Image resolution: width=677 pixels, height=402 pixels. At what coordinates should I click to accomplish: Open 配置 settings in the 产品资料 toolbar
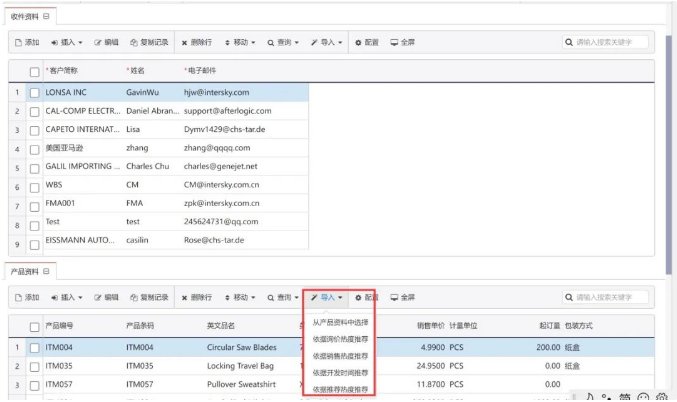click(x=366, y=298)
